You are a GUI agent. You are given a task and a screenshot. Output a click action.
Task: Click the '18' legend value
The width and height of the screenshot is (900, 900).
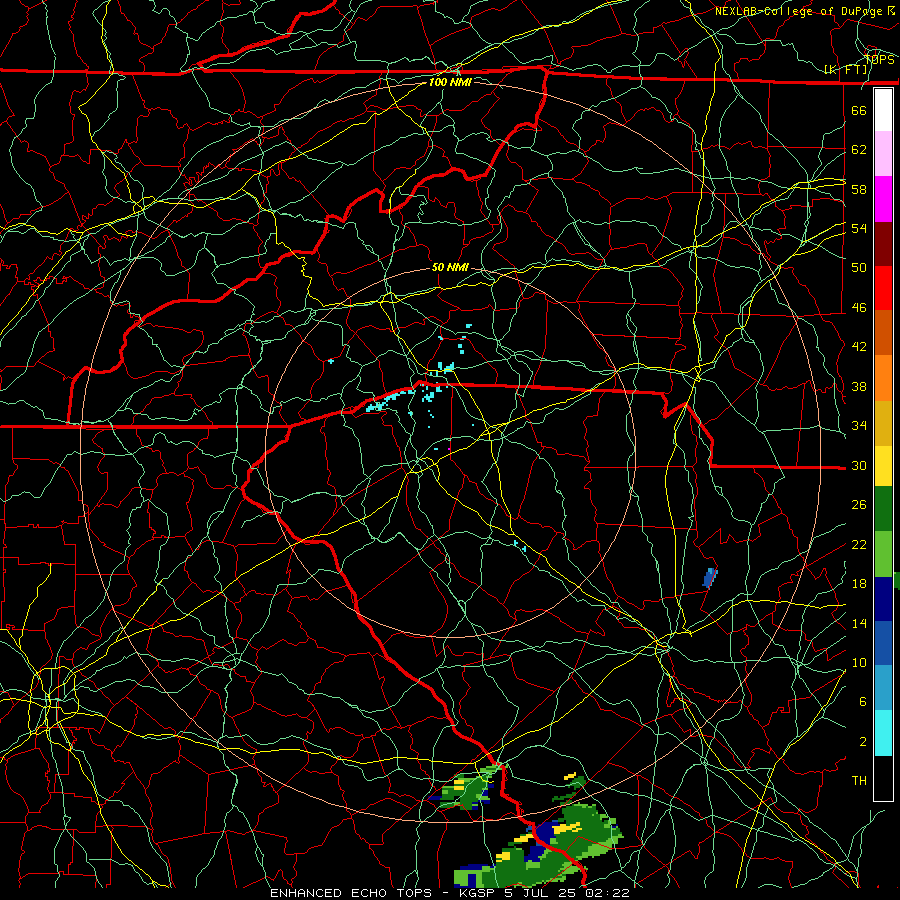tap(859, 584)
